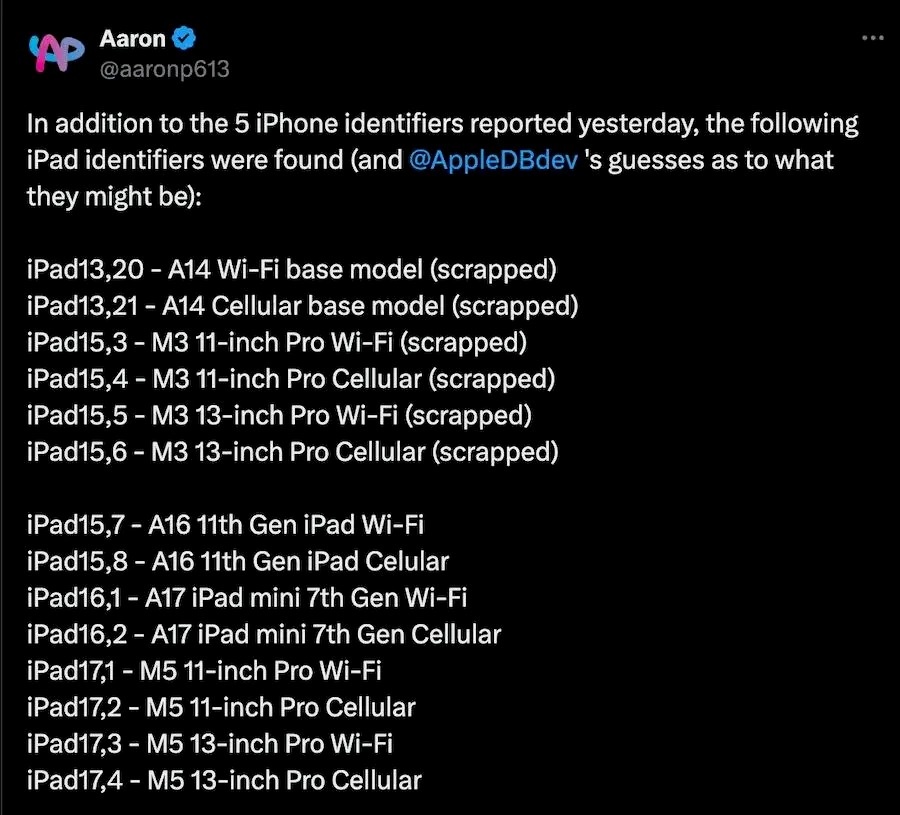Click the iPad17,2 M5 11-inch Pro Cellular line
Viewport: 900px width, 815px height.
click(x=221, y=706)
